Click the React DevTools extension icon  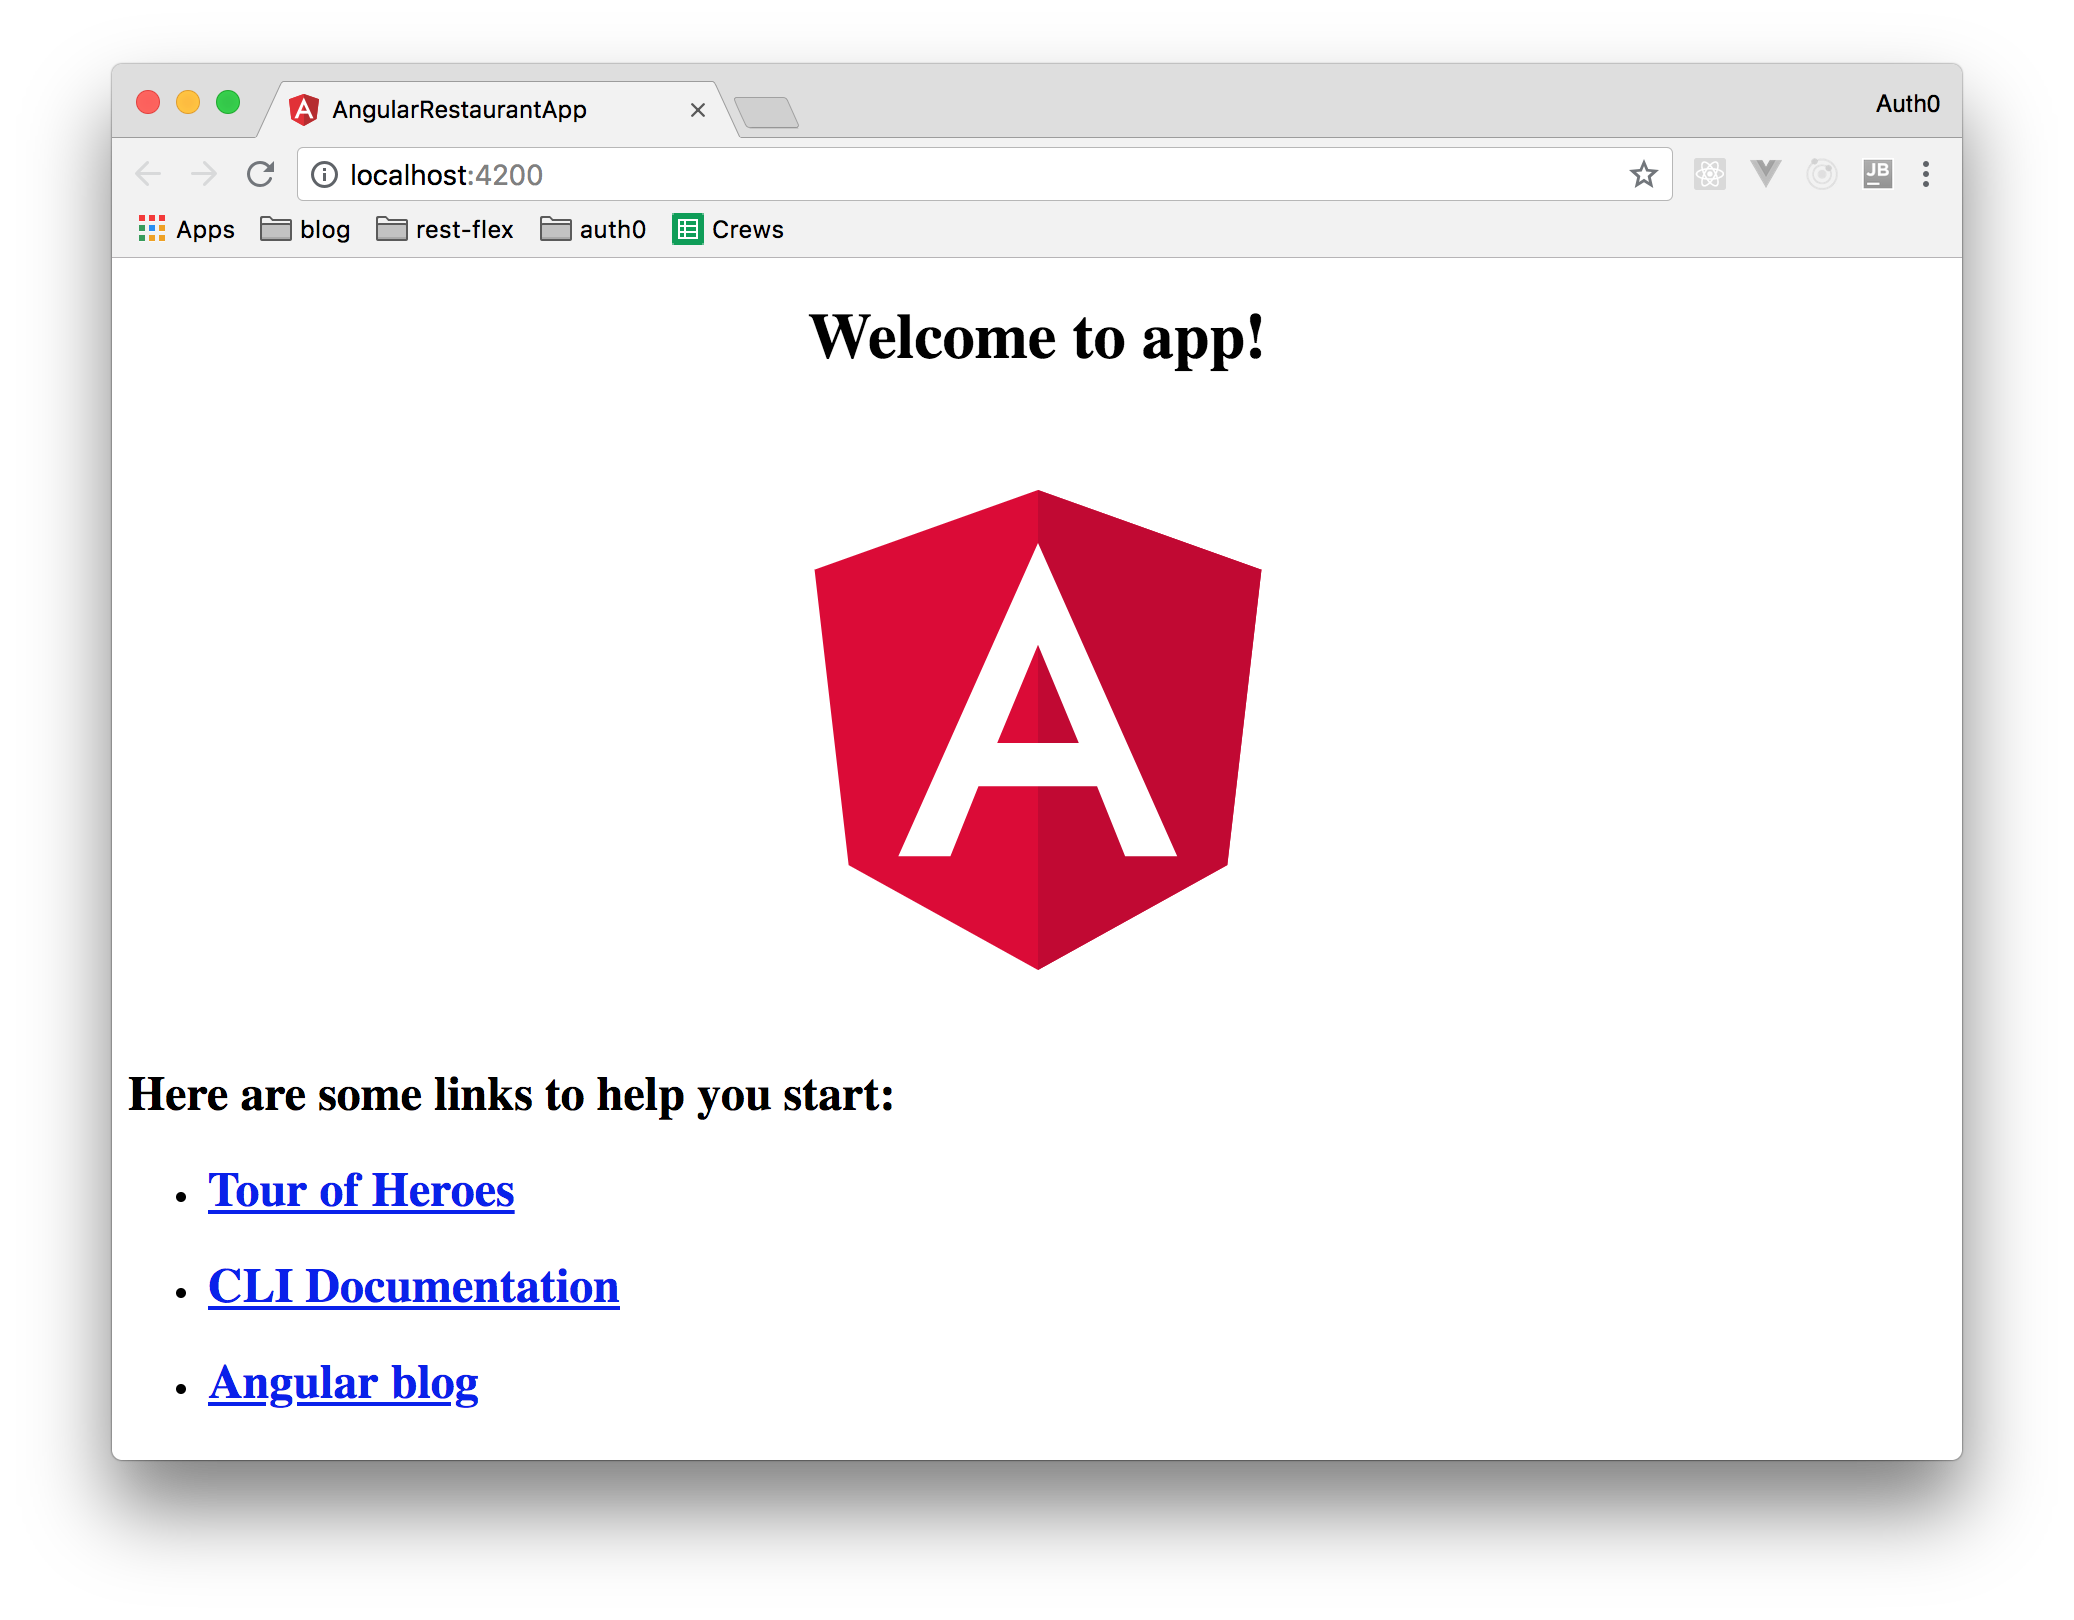(1709, 174)
